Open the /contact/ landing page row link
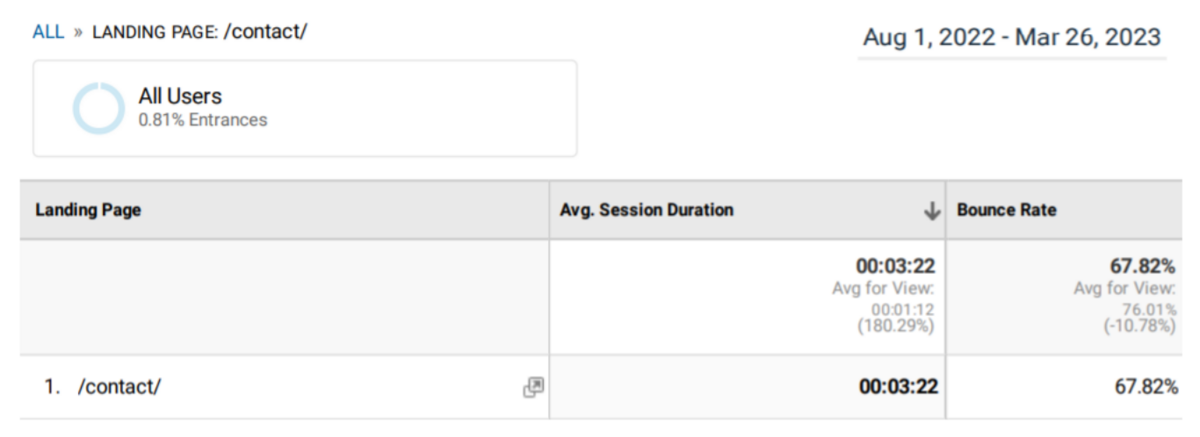This screenshot has width=1200, height=437. [119, 387]
